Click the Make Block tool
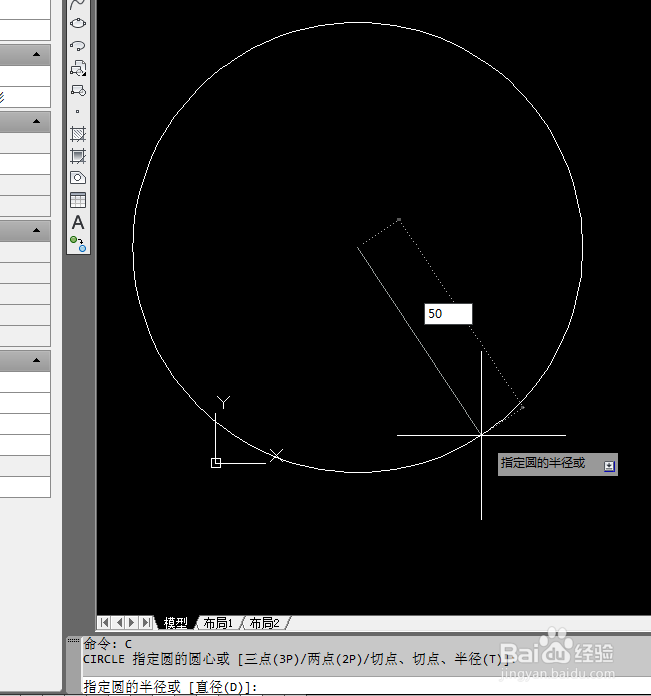The height and width of the screenshot is (696, 651). click(78, 90)
